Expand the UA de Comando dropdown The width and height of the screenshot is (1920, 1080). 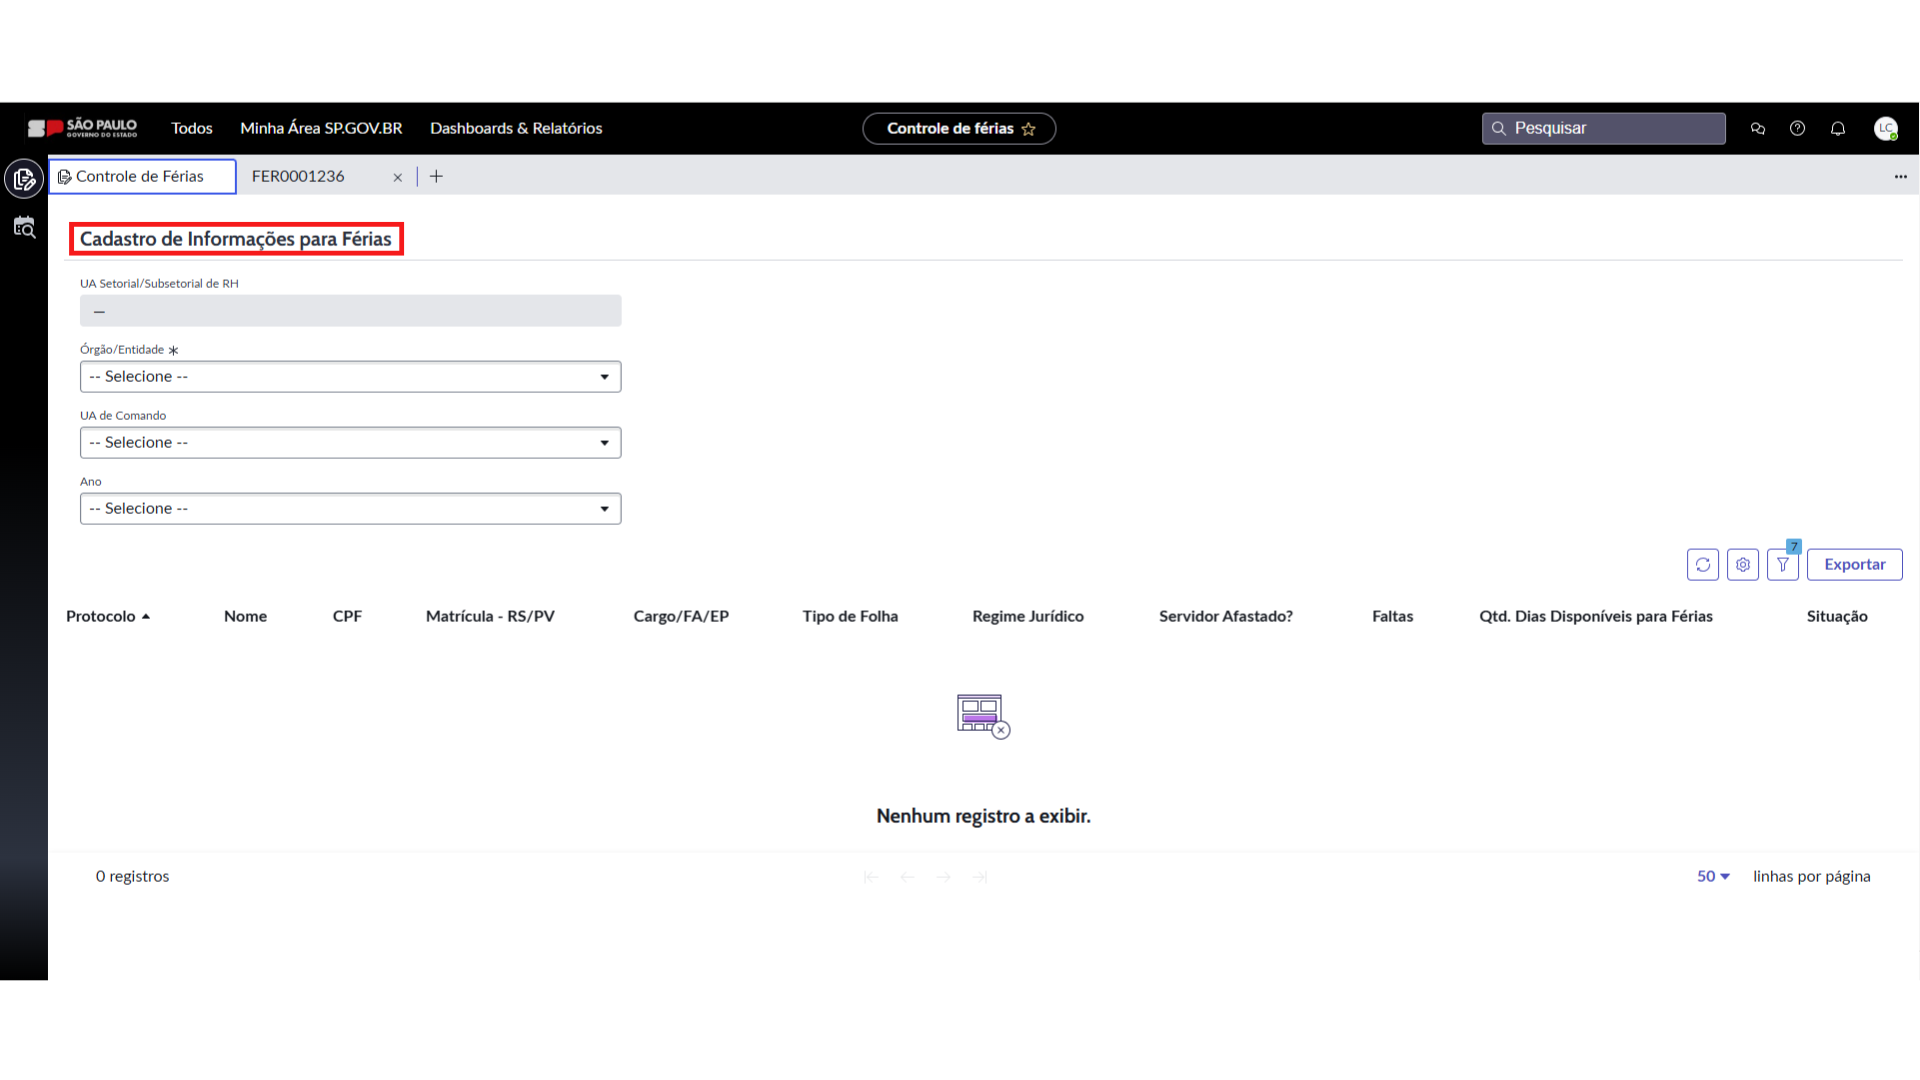coord(350,443)
